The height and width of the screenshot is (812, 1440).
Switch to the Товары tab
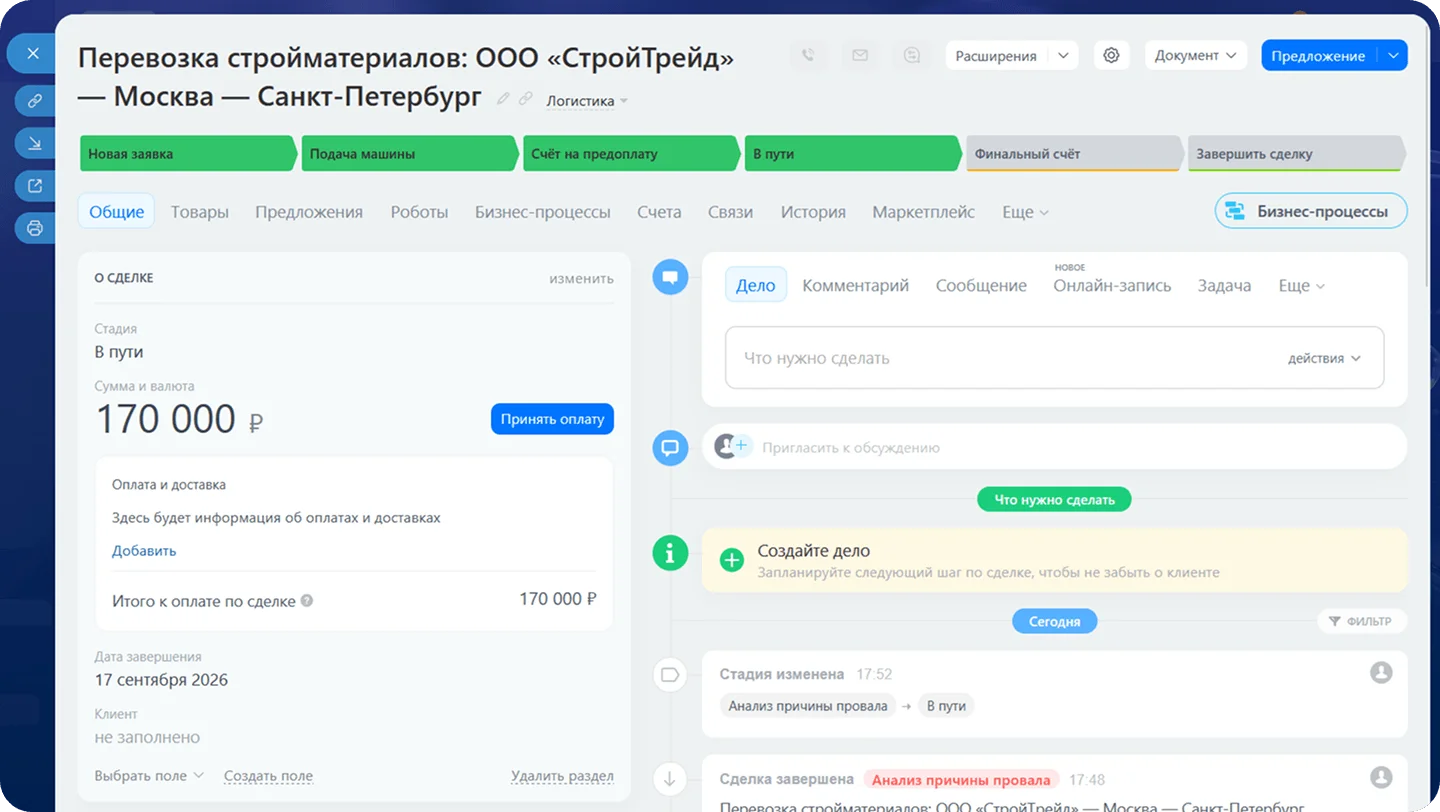200,212
